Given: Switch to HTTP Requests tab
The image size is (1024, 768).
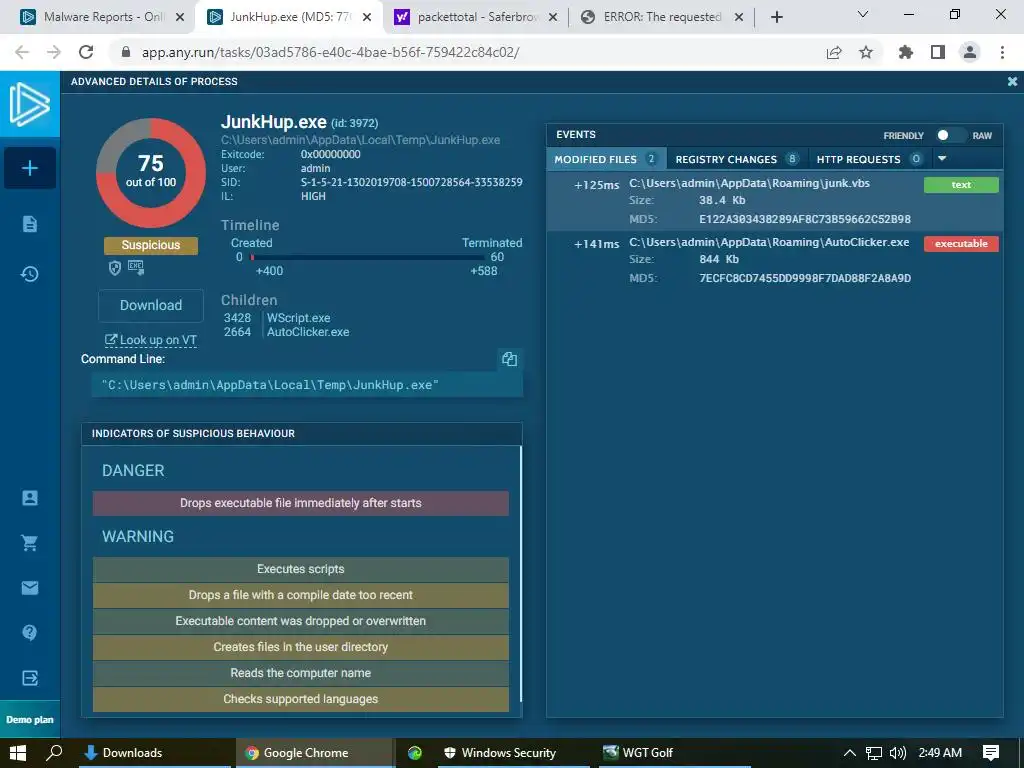Looking at the screenshot, I should pyautogui.click(x=869, y=159).
